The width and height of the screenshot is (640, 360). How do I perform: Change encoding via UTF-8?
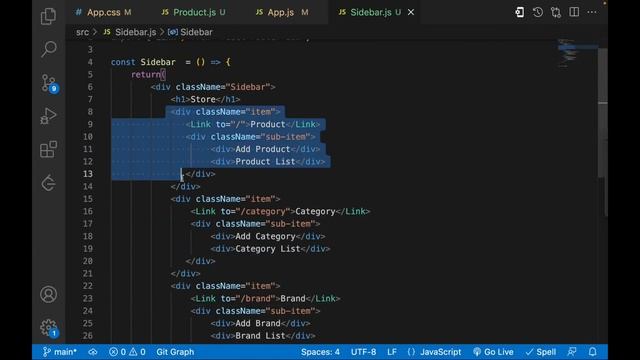pyautogui.click(x=363, y=352)
